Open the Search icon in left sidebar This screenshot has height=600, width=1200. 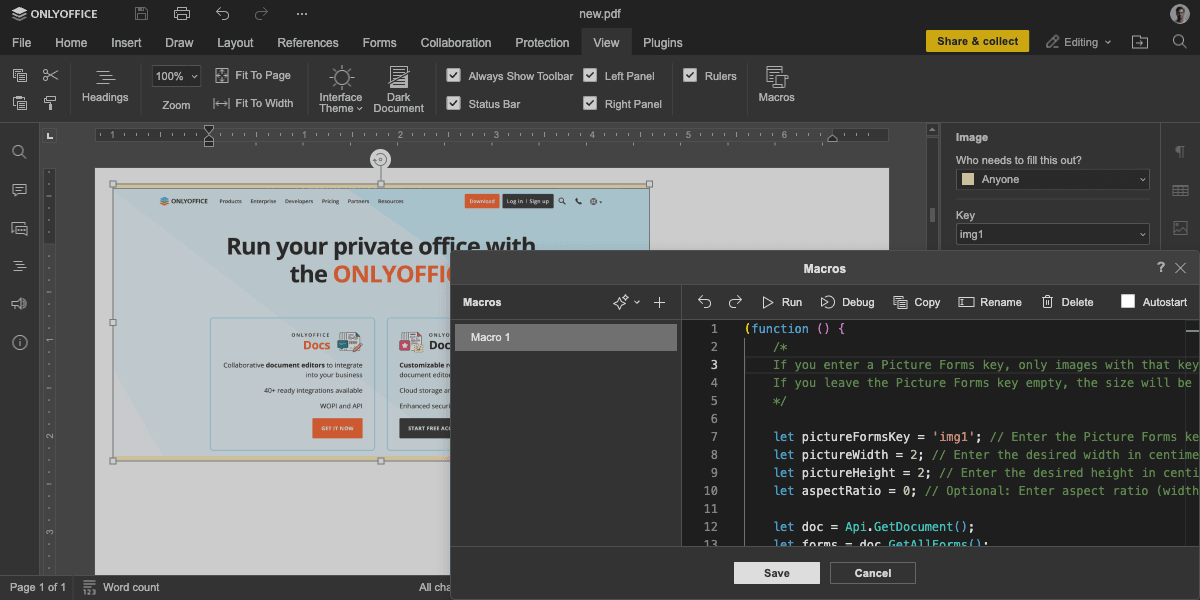(x=19, y=152)
